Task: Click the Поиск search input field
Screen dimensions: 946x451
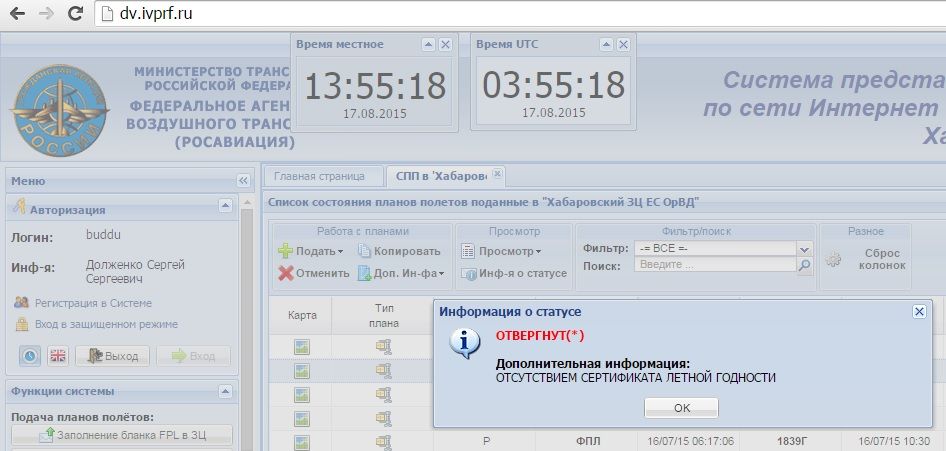Action: click(715, 265)
